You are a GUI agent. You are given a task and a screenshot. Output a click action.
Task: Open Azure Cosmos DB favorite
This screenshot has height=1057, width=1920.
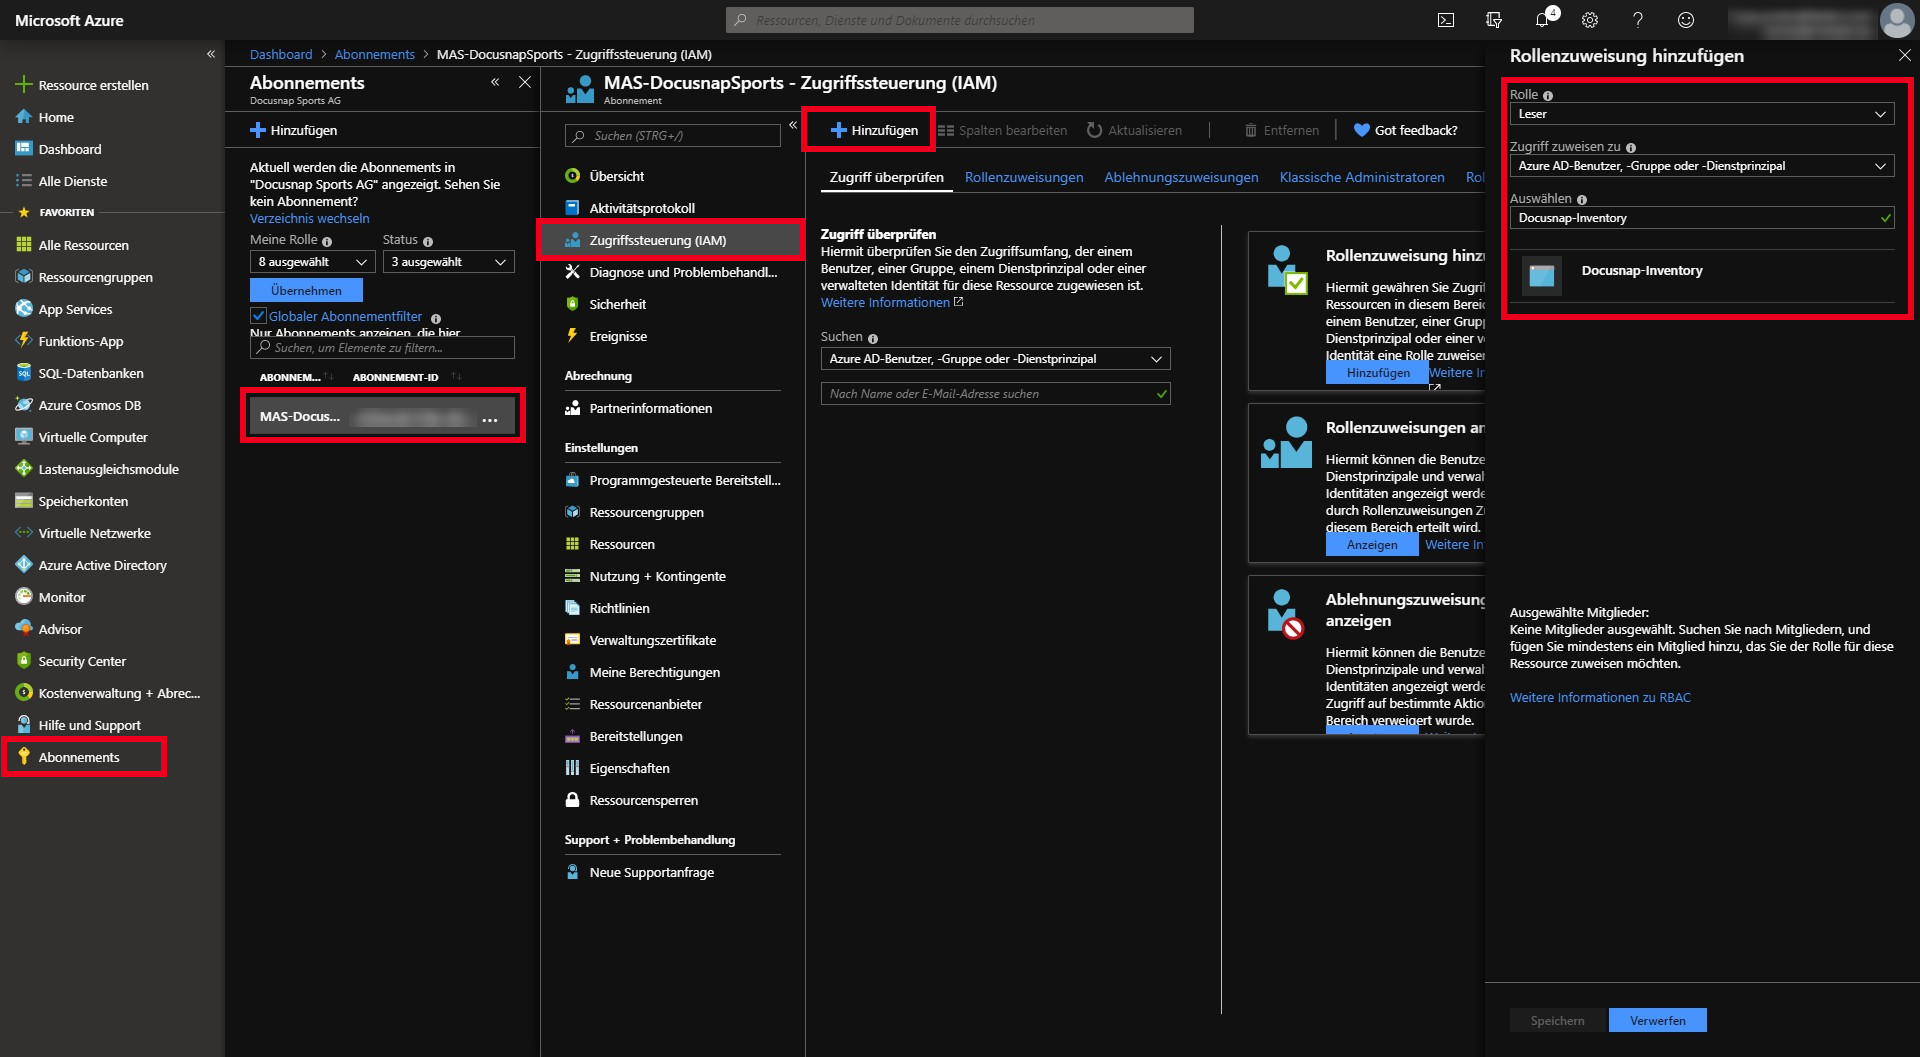coord(90,405)
